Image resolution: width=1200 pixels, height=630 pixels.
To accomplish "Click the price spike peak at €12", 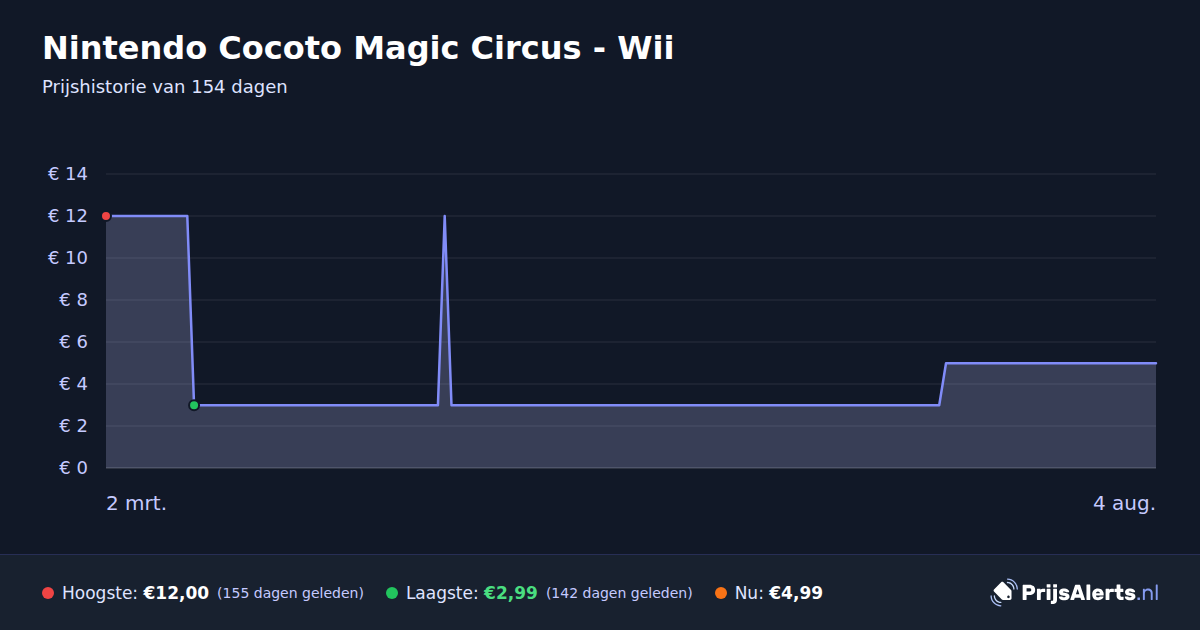I will click(x=444, y=216).
